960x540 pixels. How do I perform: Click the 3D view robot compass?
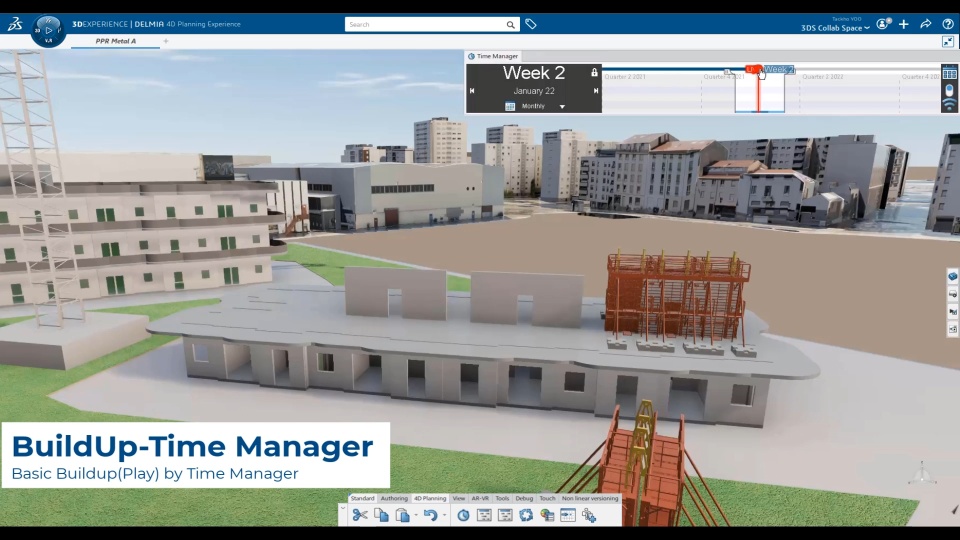tap(921, 473)
